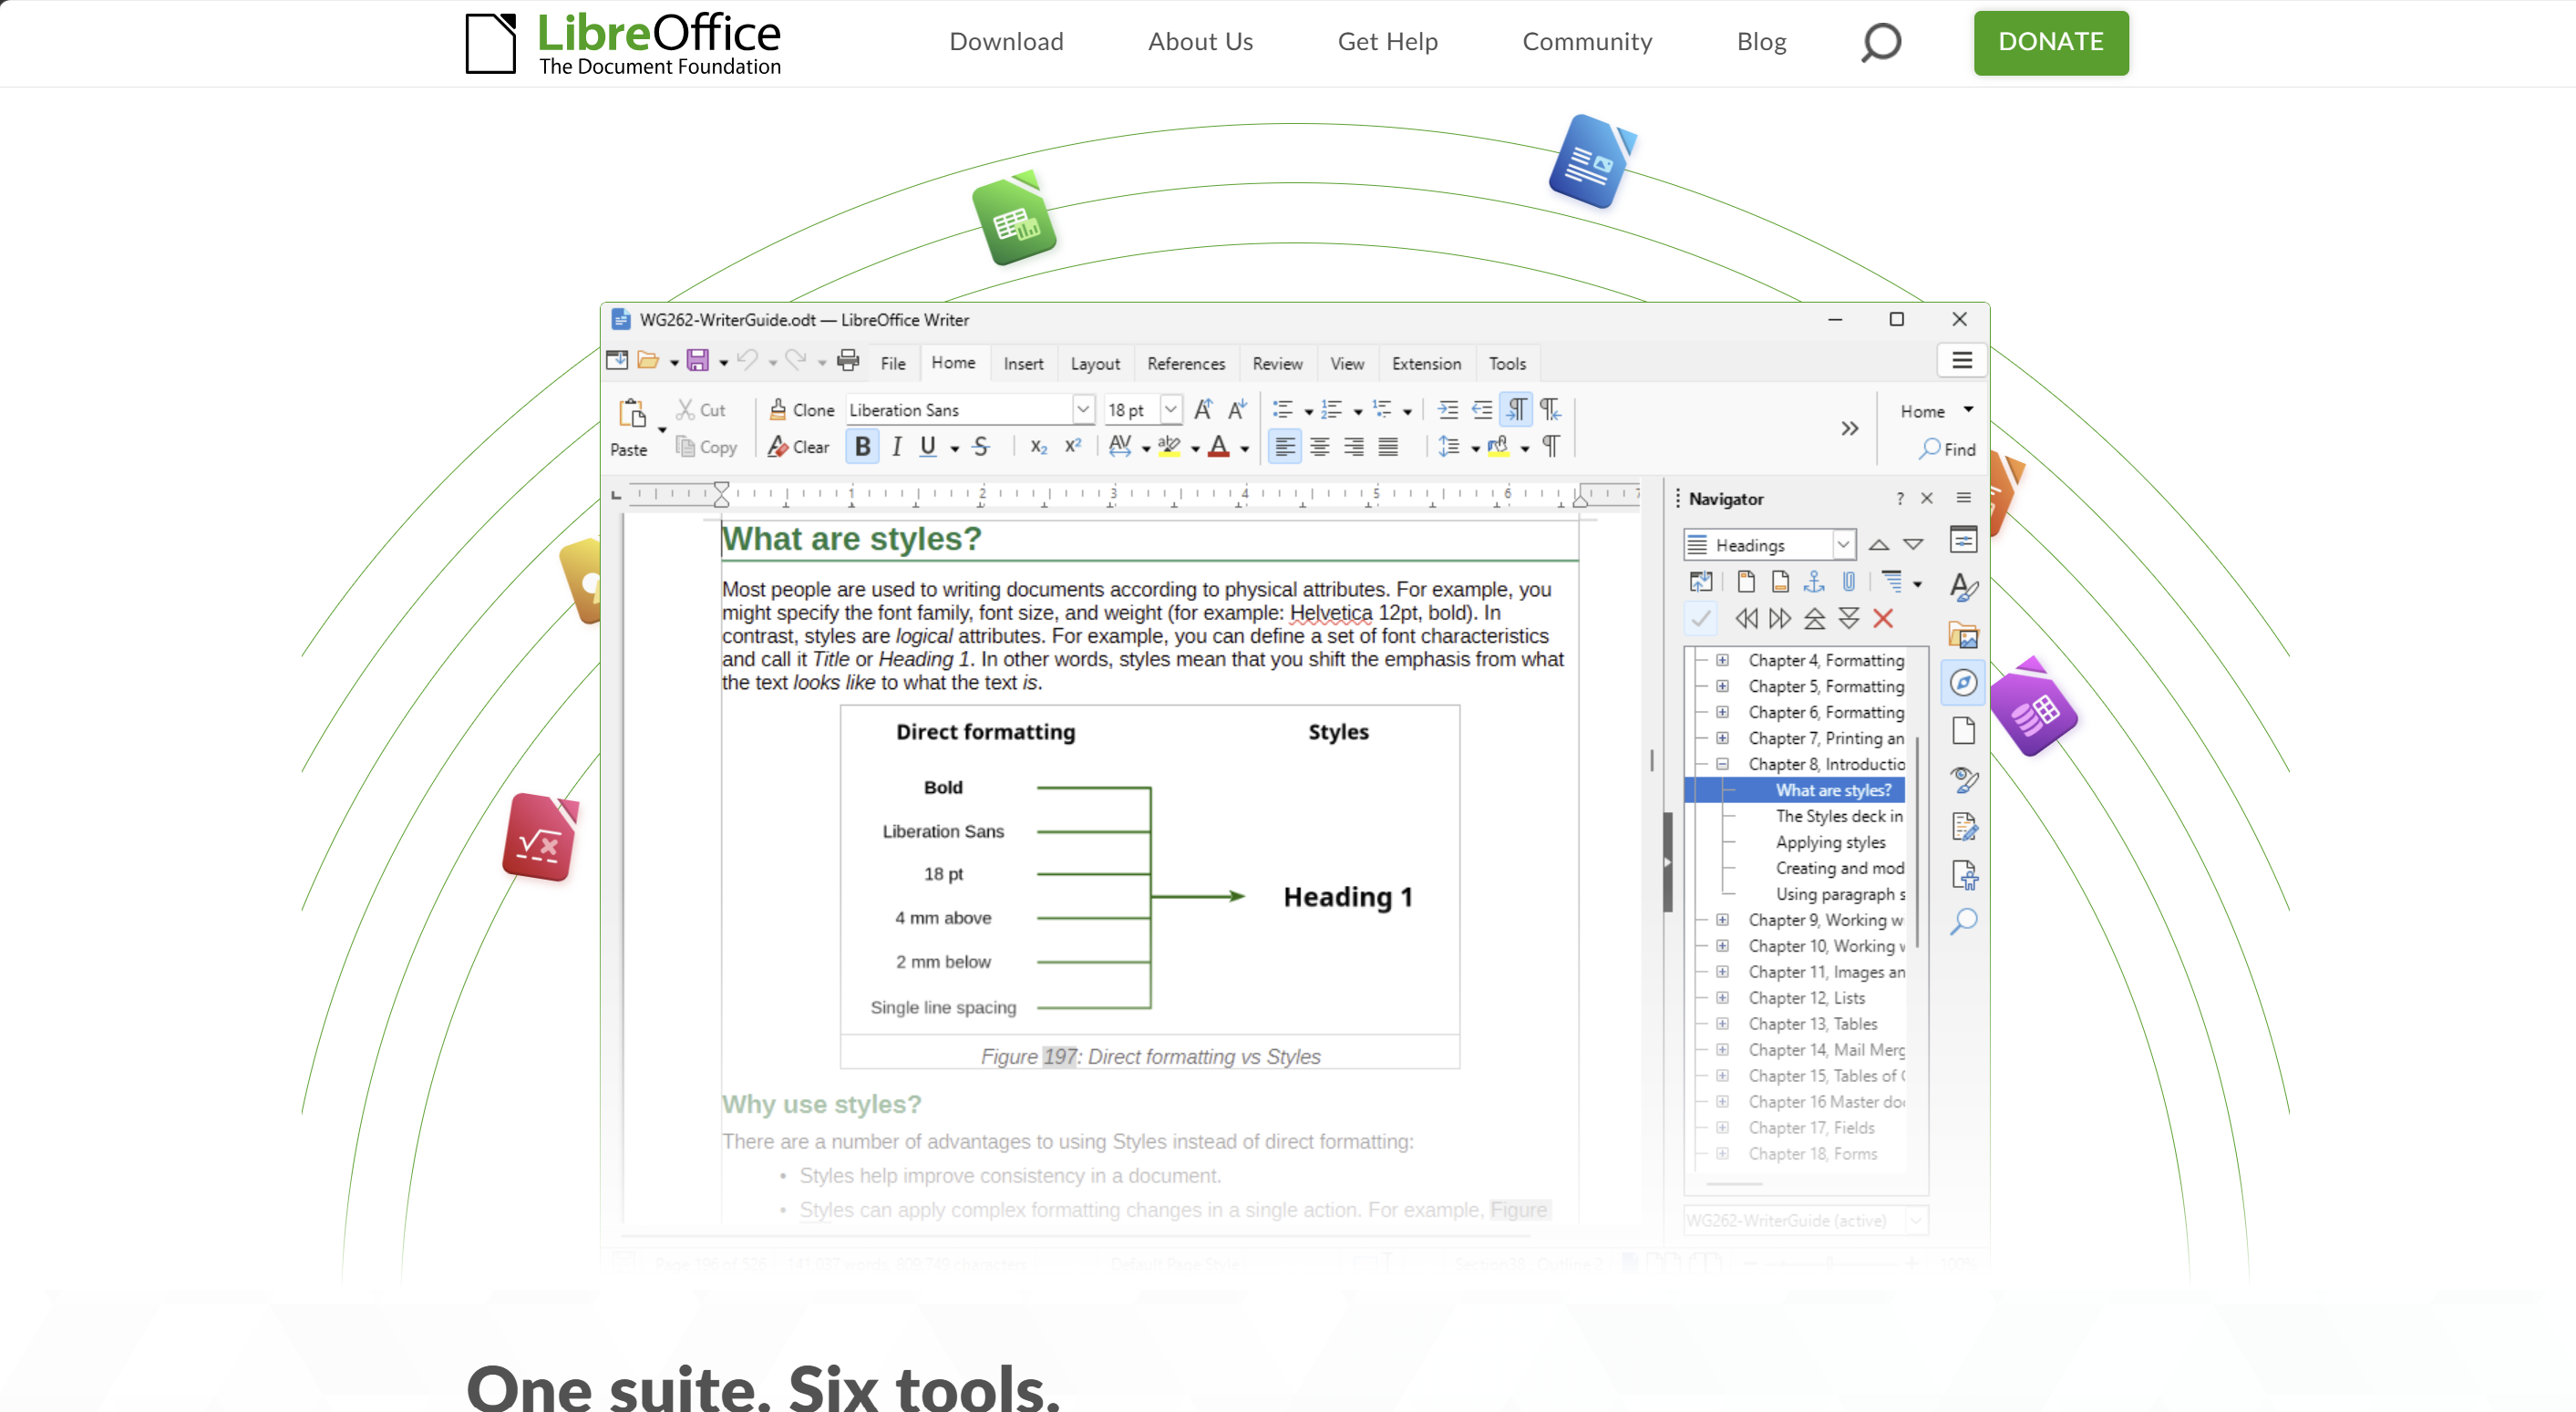2576x1412 pixels.
Task: Click the Subscript X2 icon
Action: (1038, 447)
